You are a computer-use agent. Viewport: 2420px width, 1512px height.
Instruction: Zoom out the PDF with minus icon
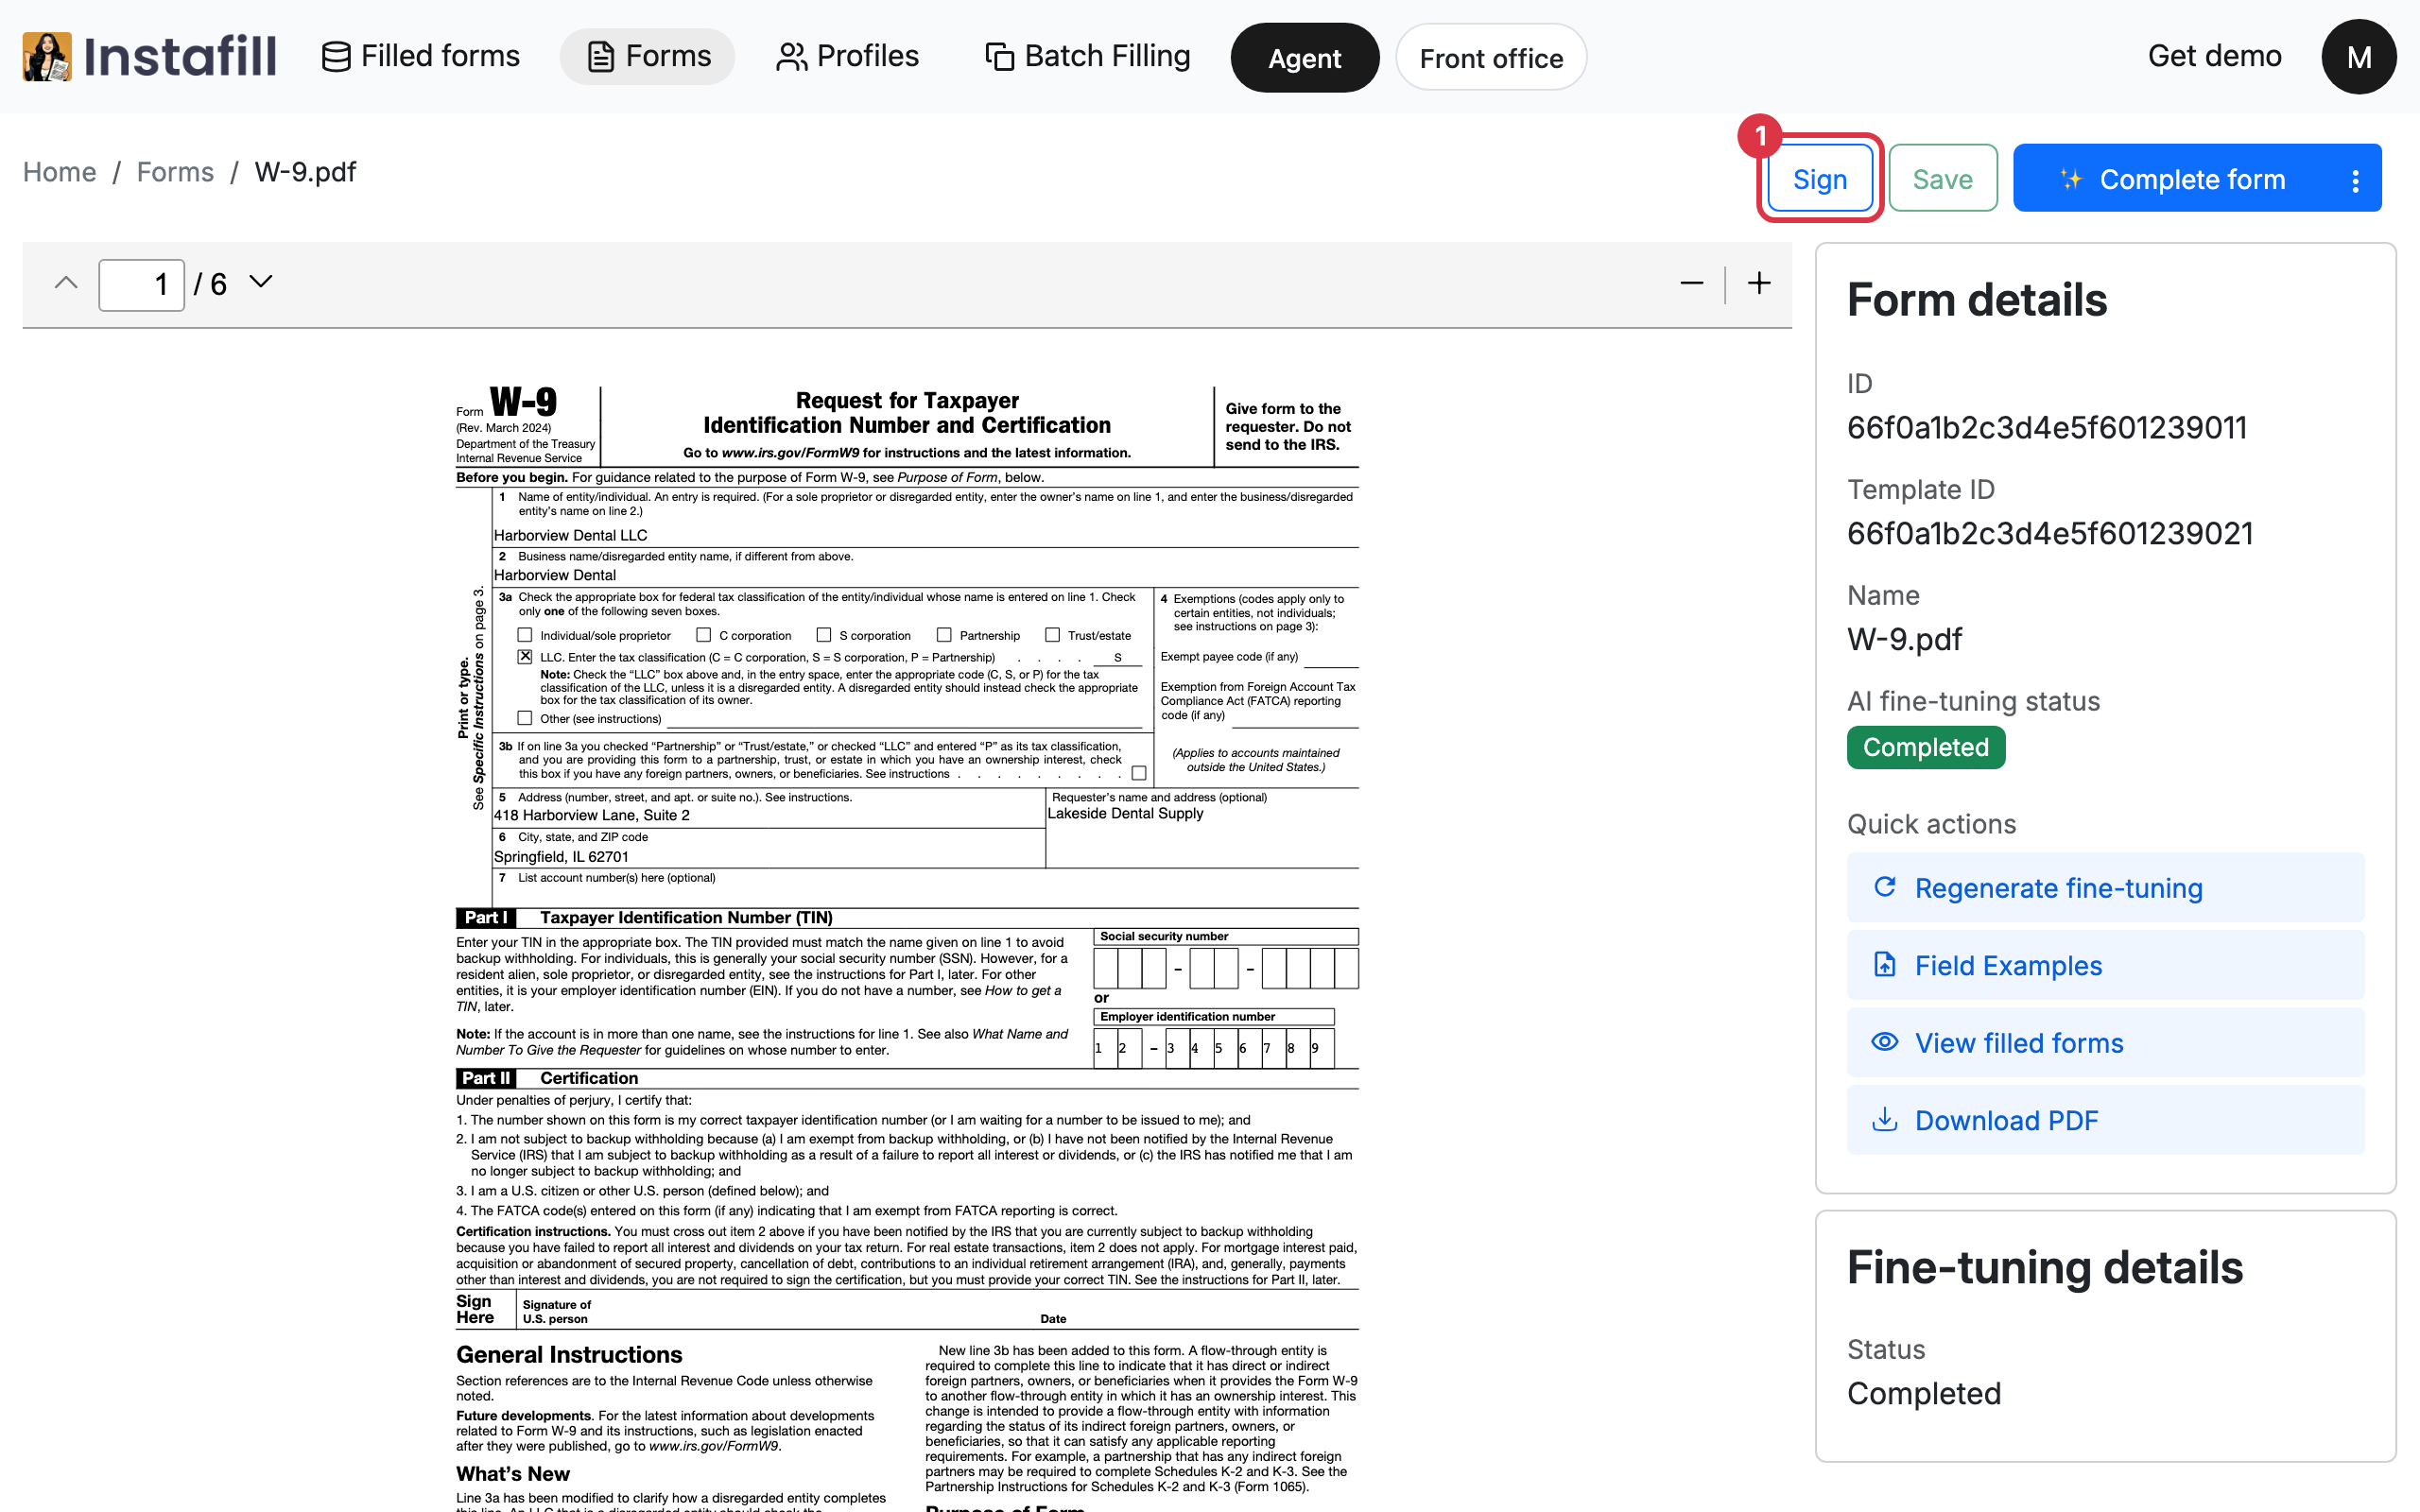click(x=1691, y=284)
